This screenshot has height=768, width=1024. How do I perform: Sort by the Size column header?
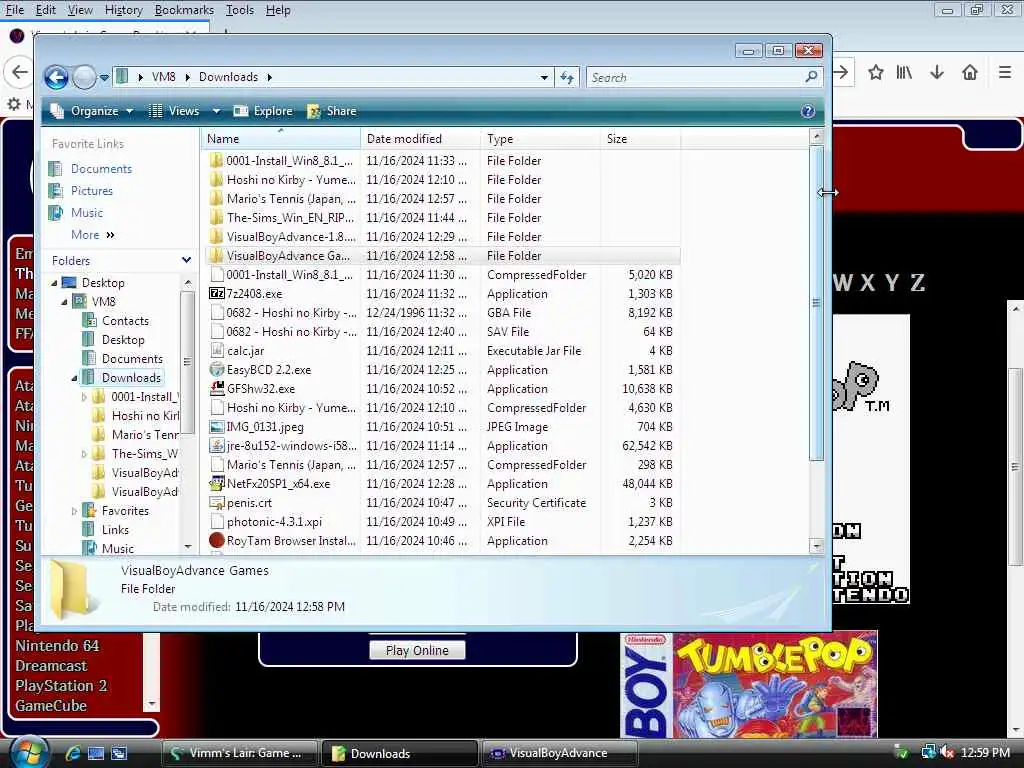[x=640, y=138]
